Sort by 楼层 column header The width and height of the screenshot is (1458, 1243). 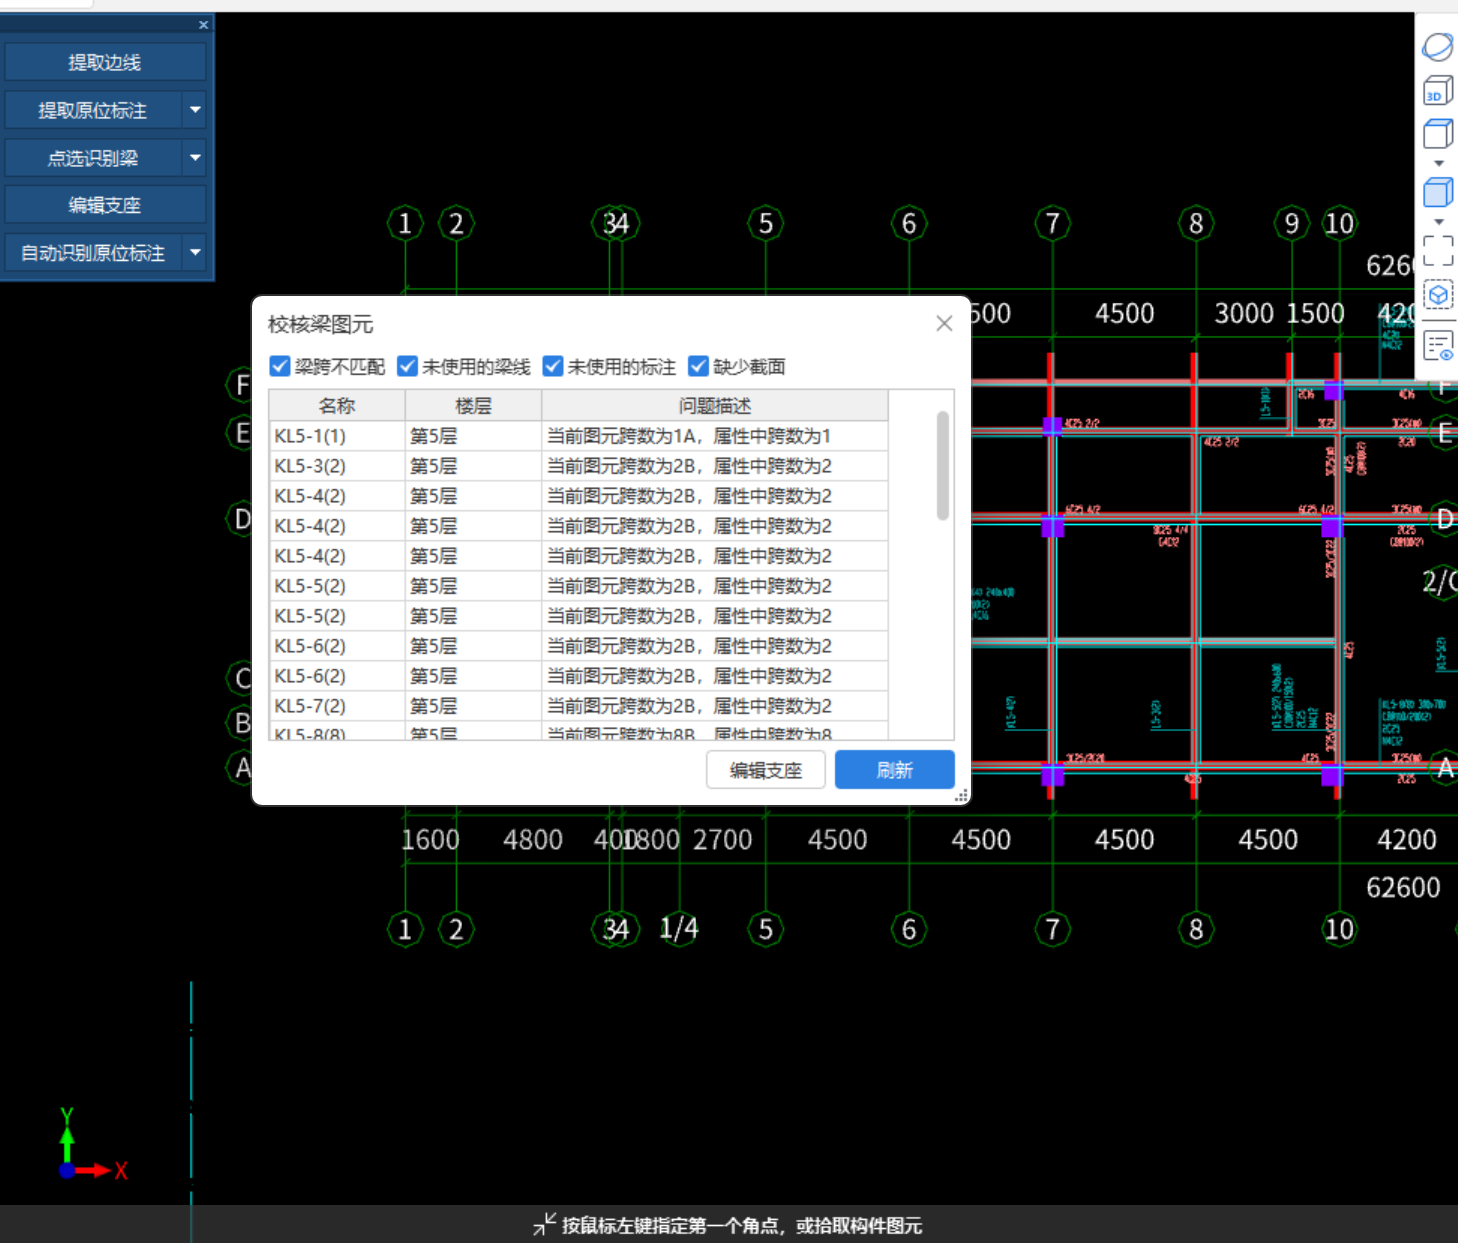(473, 405)
